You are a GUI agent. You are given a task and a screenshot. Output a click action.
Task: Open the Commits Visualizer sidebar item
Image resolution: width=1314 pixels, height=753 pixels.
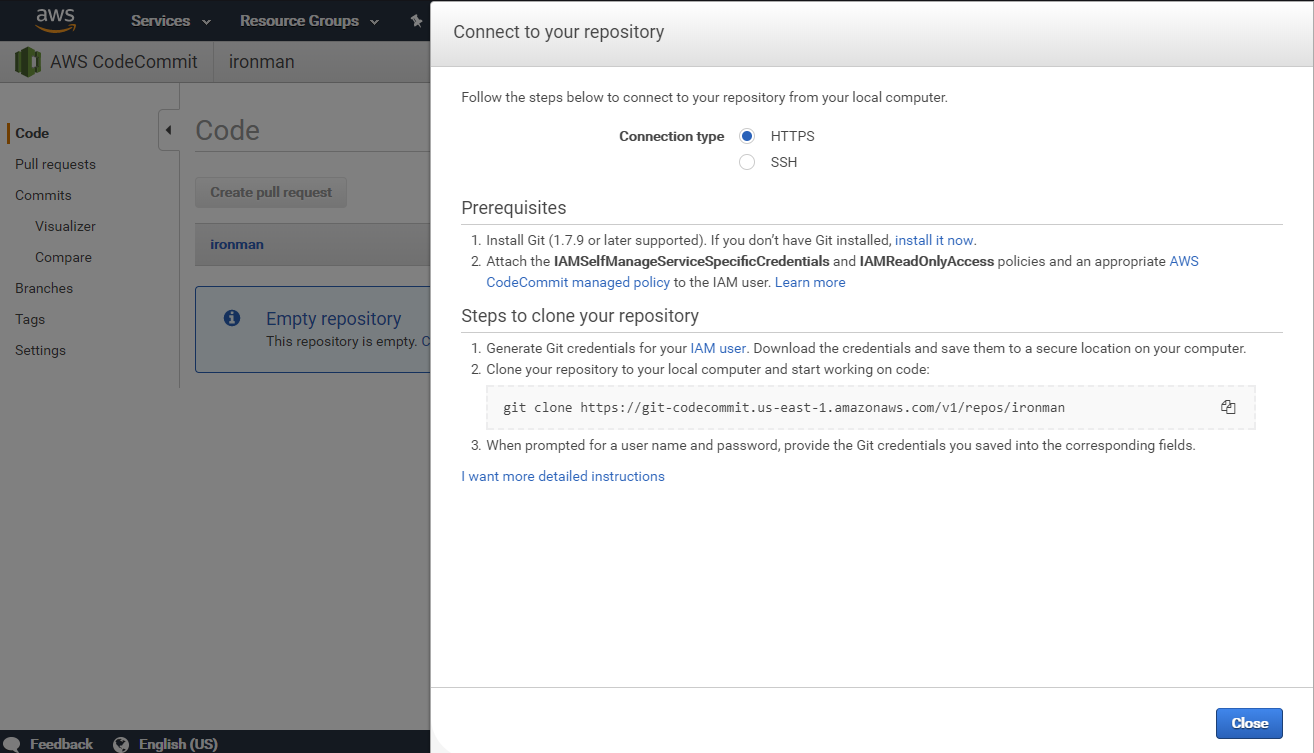tap(65, 226)
